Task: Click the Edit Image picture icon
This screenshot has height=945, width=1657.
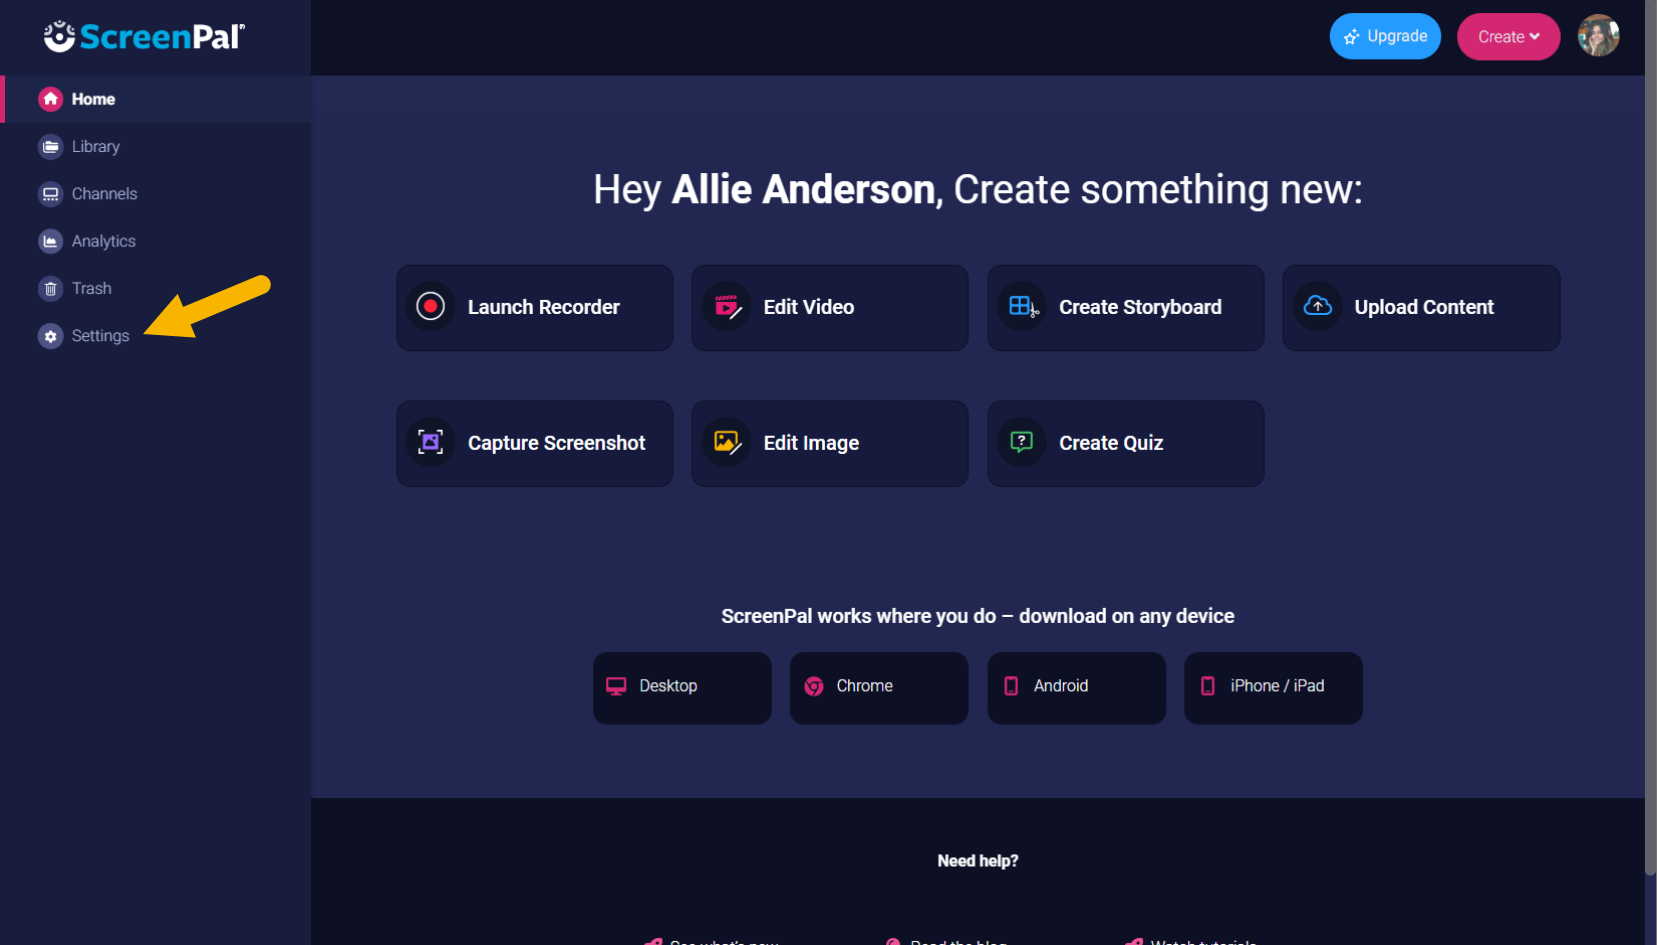Action: [x=726, y=442]
